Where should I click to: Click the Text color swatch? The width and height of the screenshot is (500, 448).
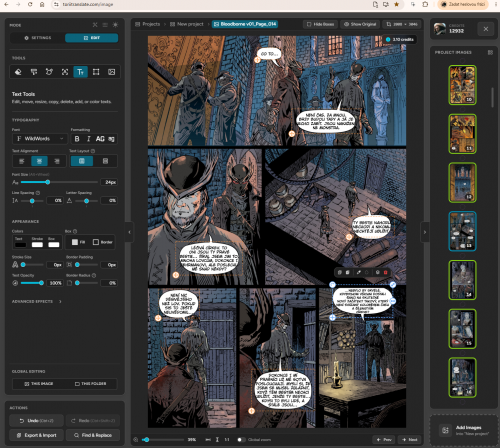[20, 244]
